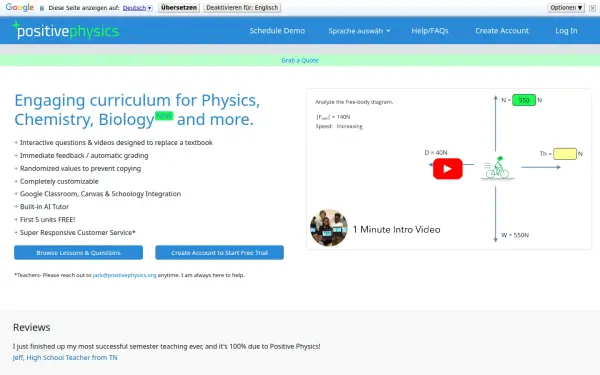Click Deaktivieren für: Englisch button

242,8
